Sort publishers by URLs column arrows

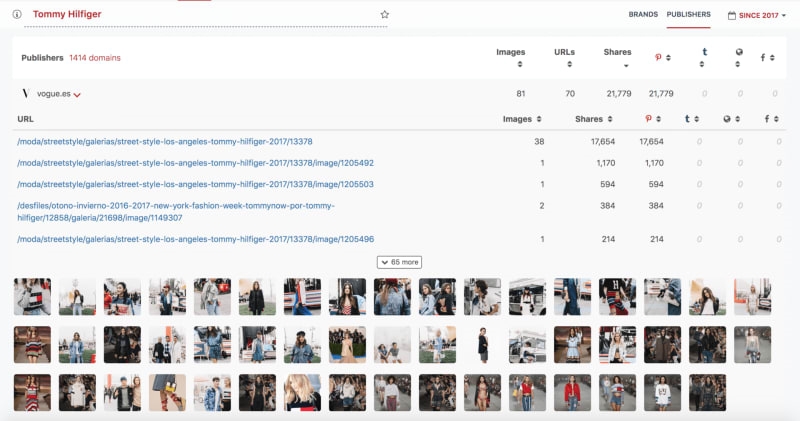pyautogui.click(x=569, y=64)
